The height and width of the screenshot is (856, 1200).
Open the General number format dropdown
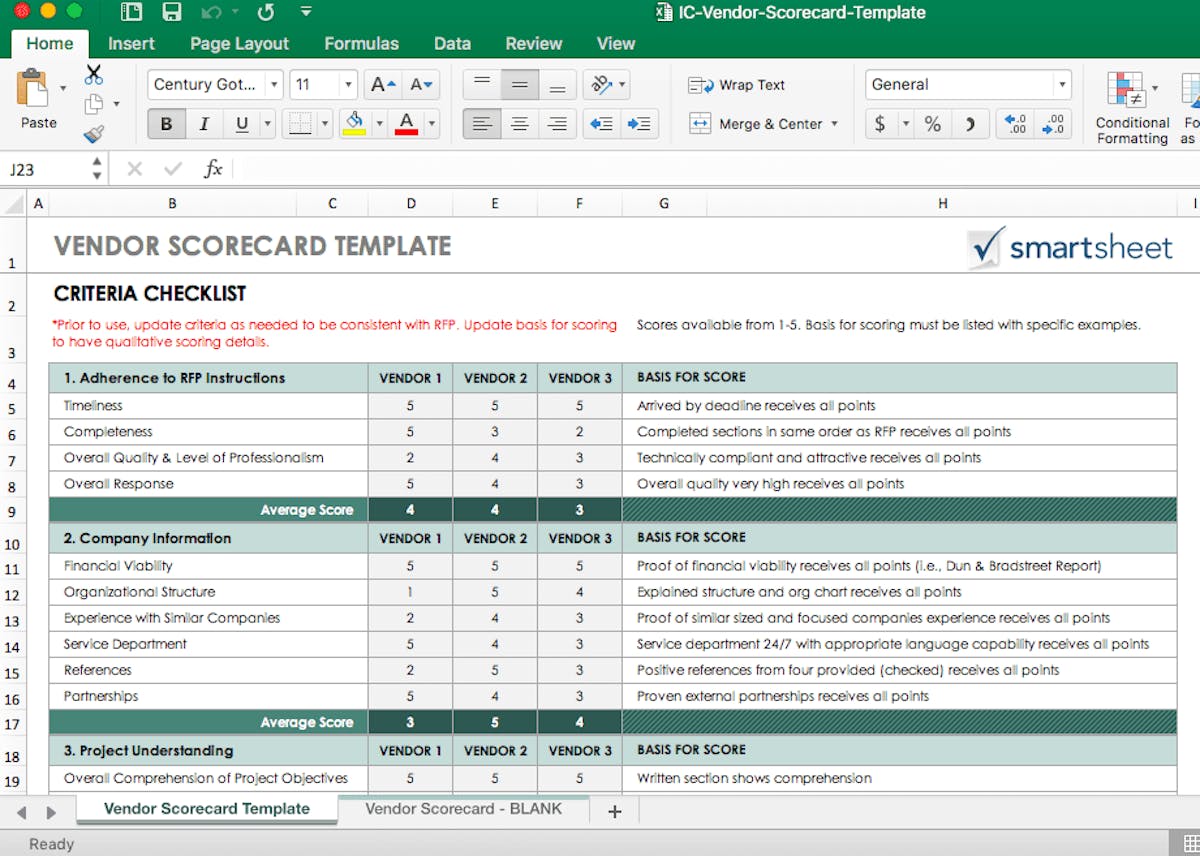pos(1062,84)
